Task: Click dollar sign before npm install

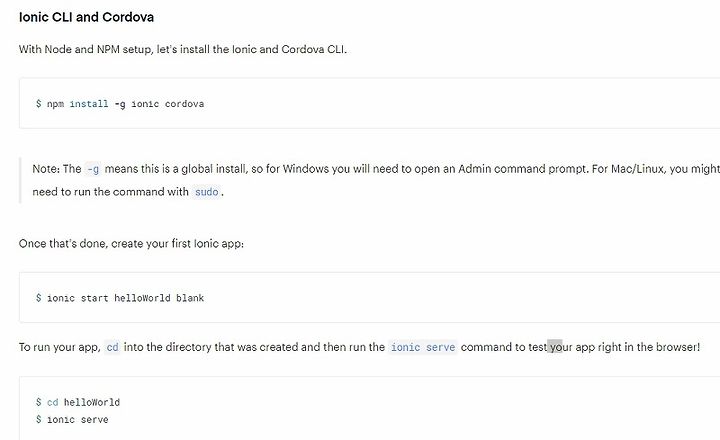Action: tap(39, 104)
